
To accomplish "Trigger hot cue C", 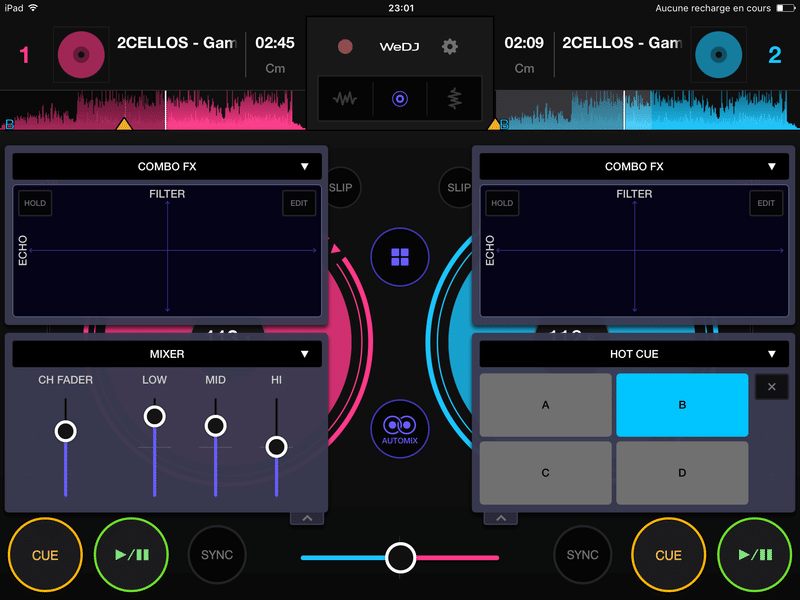I will point(545,473).
